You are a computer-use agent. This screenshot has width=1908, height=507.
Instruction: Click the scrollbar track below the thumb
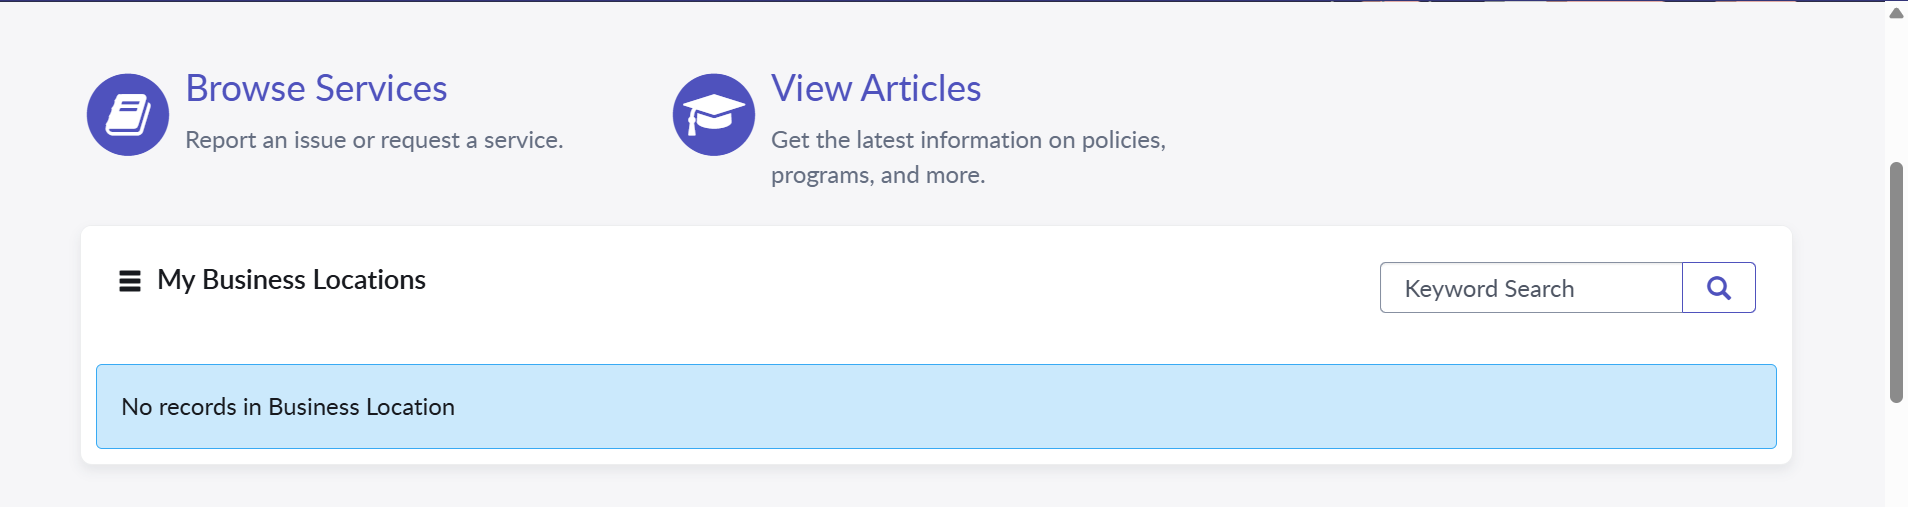1896,455
